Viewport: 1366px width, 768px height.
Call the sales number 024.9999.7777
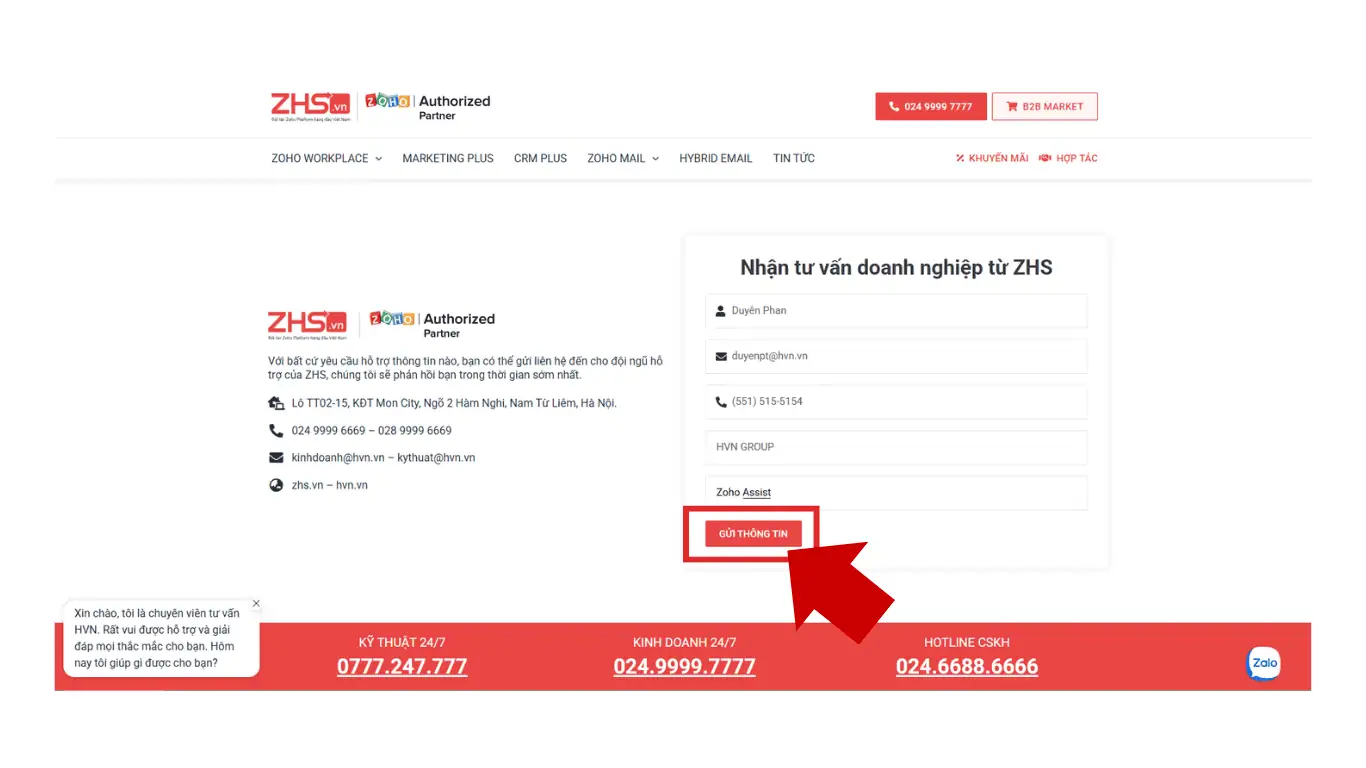coord(685,667)
